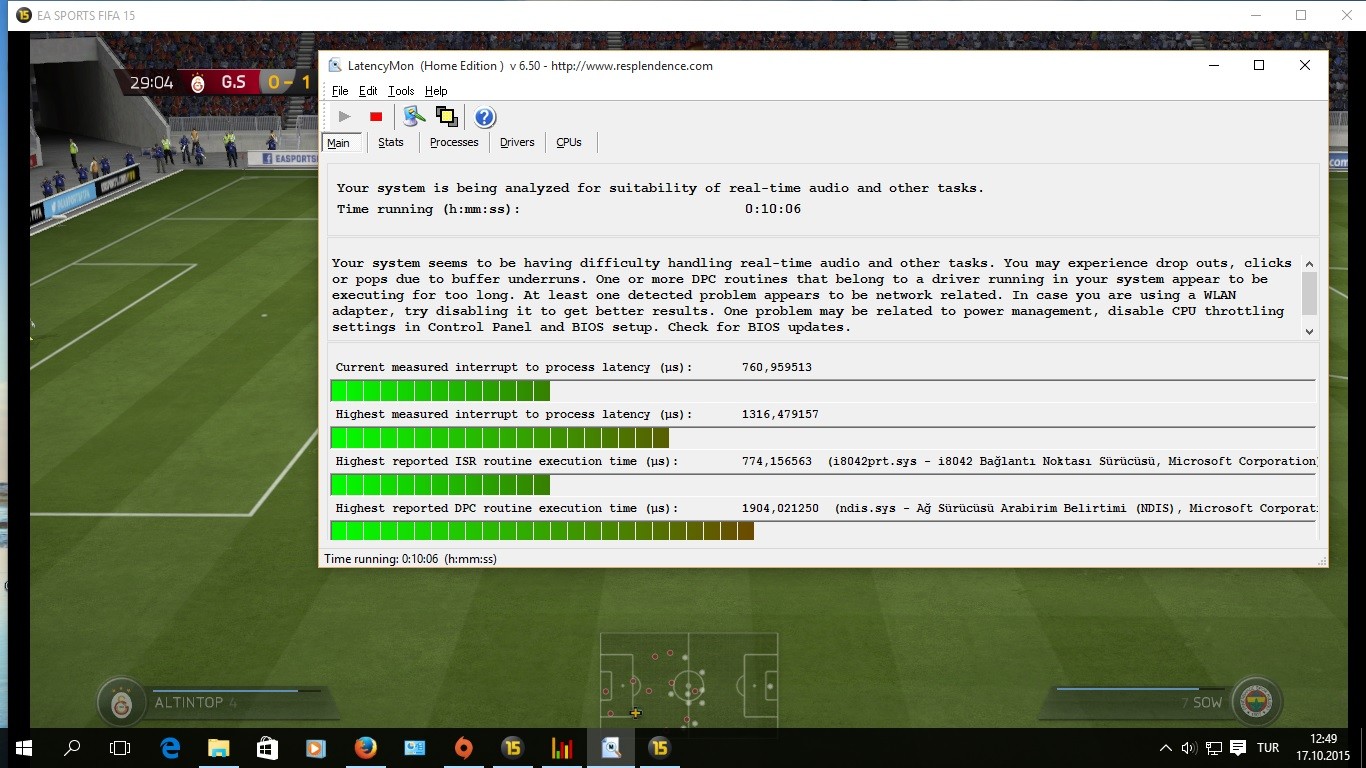Switch to the Processes tab
The width and height of the screenshot is (1366, 768).
point(454,142)
